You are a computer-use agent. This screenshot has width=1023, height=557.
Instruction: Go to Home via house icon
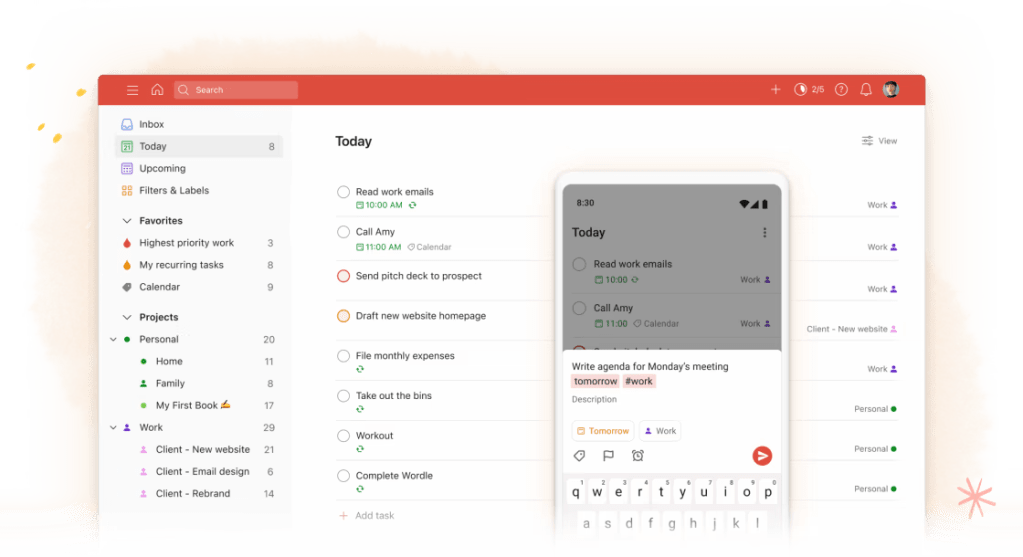[157, 90]
